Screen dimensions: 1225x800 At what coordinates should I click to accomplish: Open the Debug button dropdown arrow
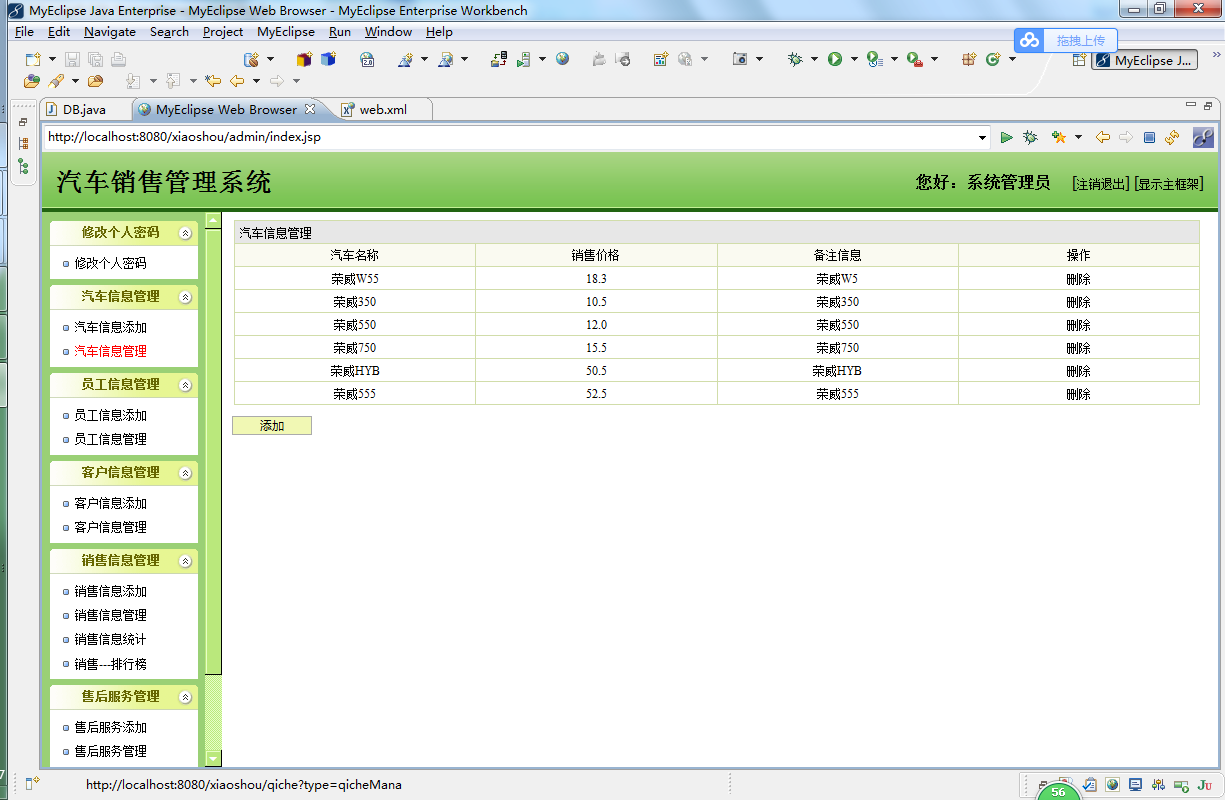point(814,60)
